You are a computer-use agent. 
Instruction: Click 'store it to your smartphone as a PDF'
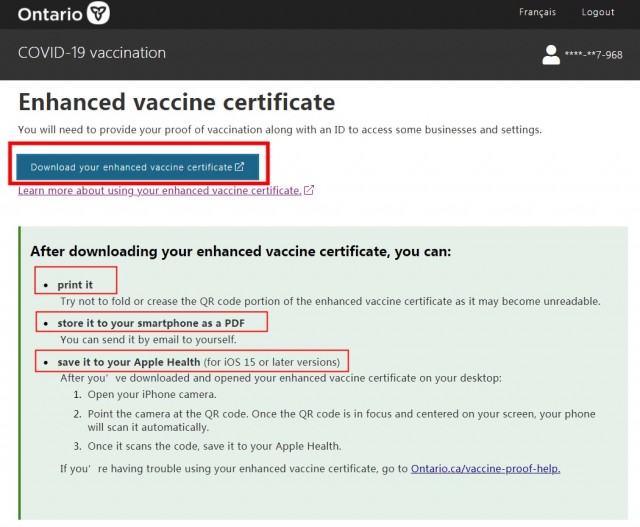(x=151, y=323)
